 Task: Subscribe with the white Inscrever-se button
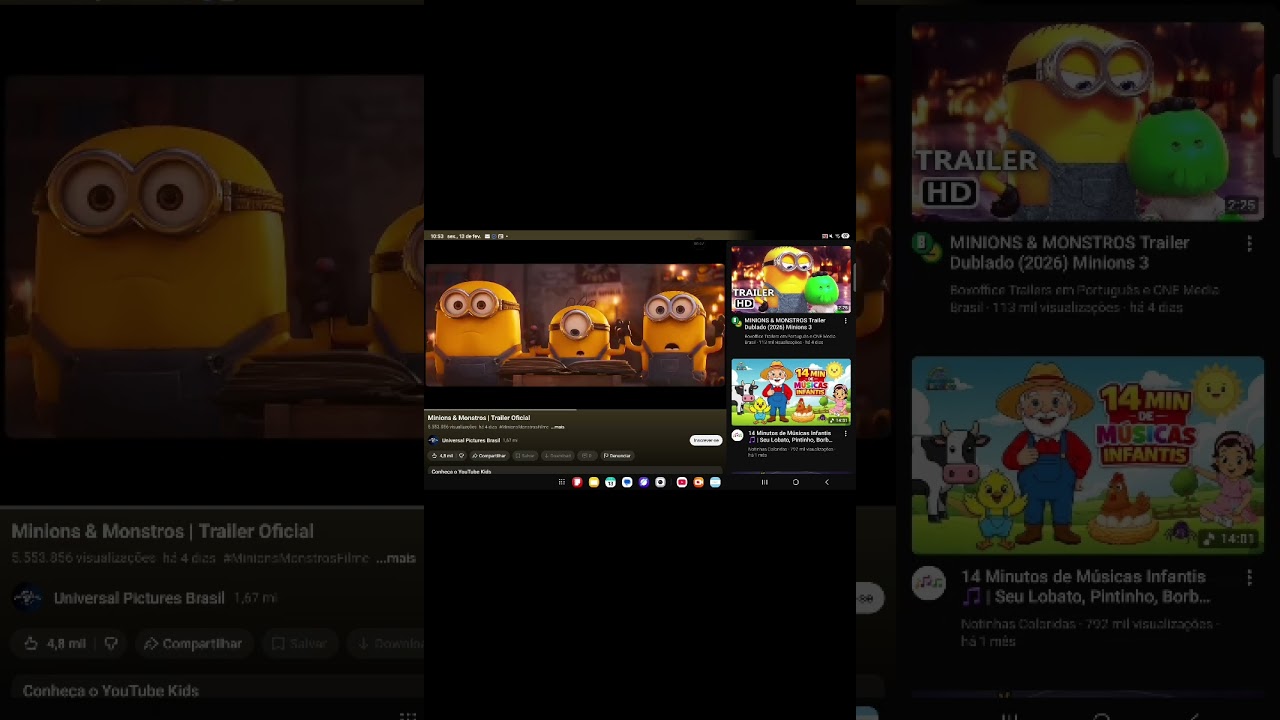(x=705, y=440)
